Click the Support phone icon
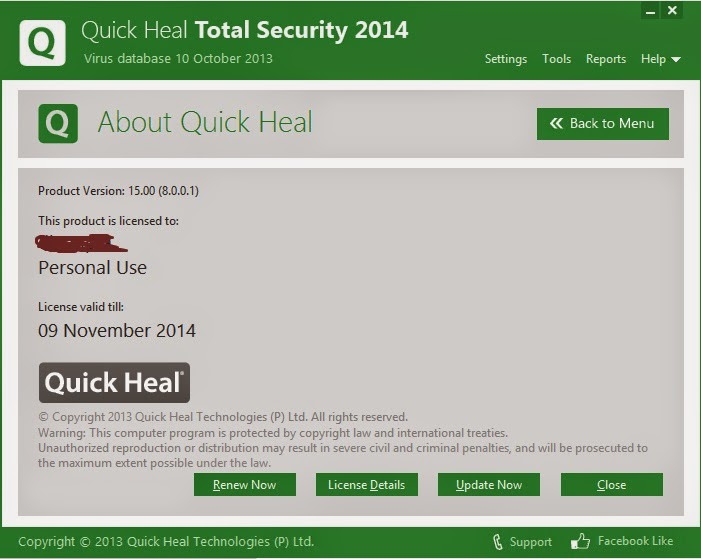 497,542
